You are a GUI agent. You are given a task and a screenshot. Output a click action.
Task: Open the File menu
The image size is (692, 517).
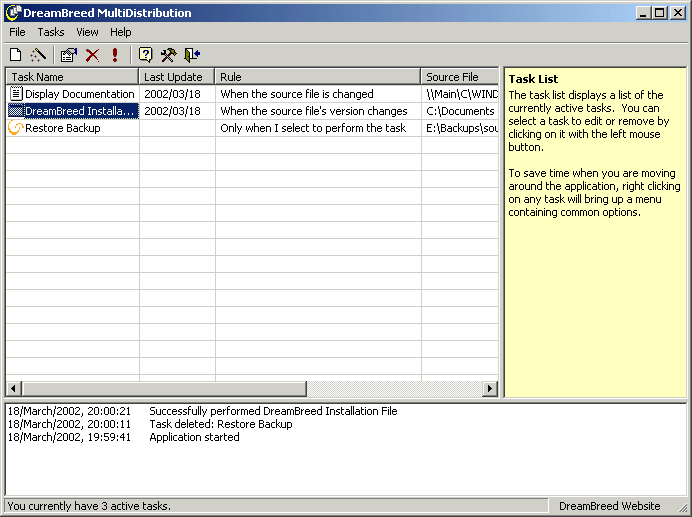click(17, 32)
